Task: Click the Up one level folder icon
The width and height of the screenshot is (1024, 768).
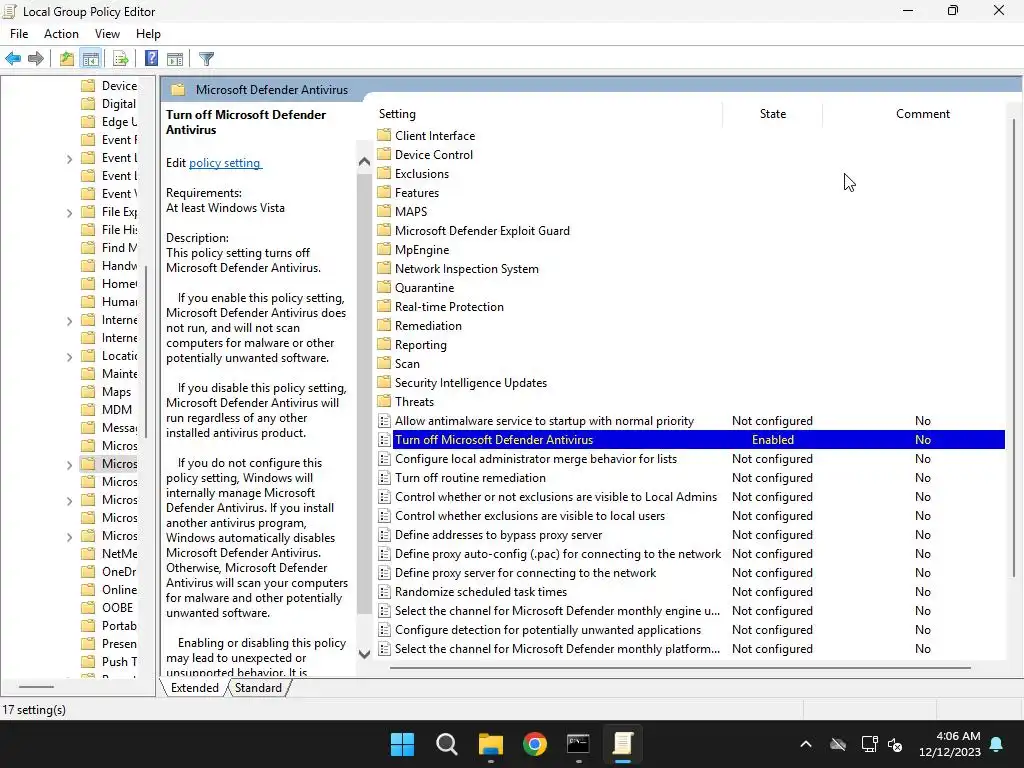Action: point(66,59)
